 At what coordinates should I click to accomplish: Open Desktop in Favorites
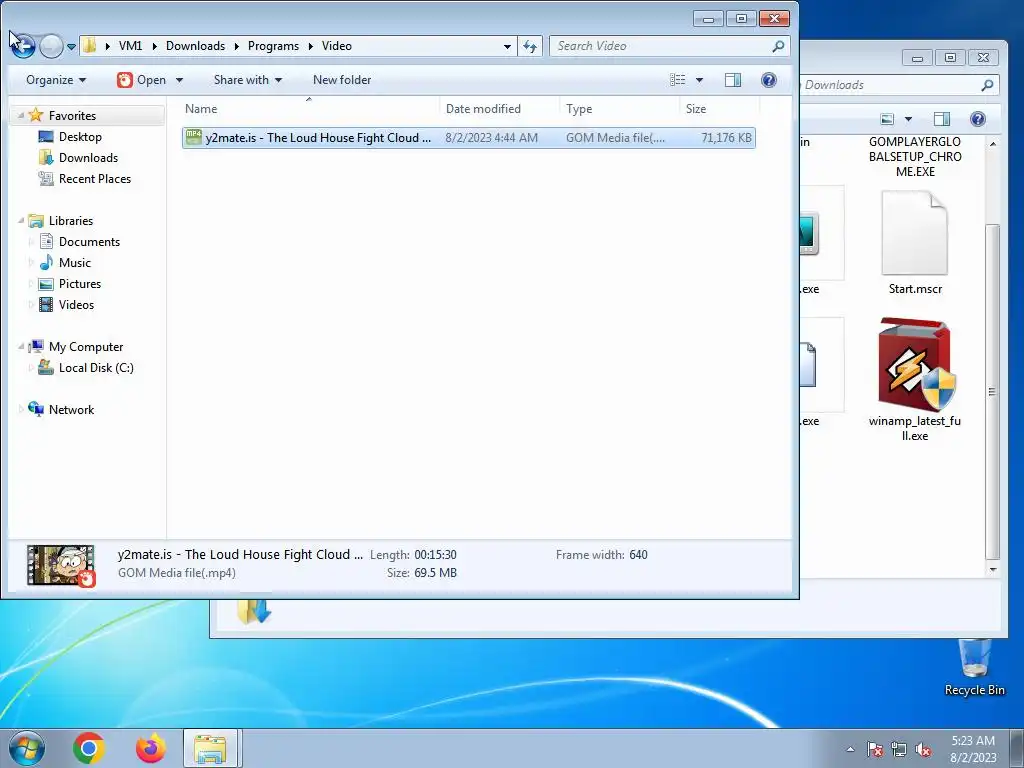[x=80, y=136]
